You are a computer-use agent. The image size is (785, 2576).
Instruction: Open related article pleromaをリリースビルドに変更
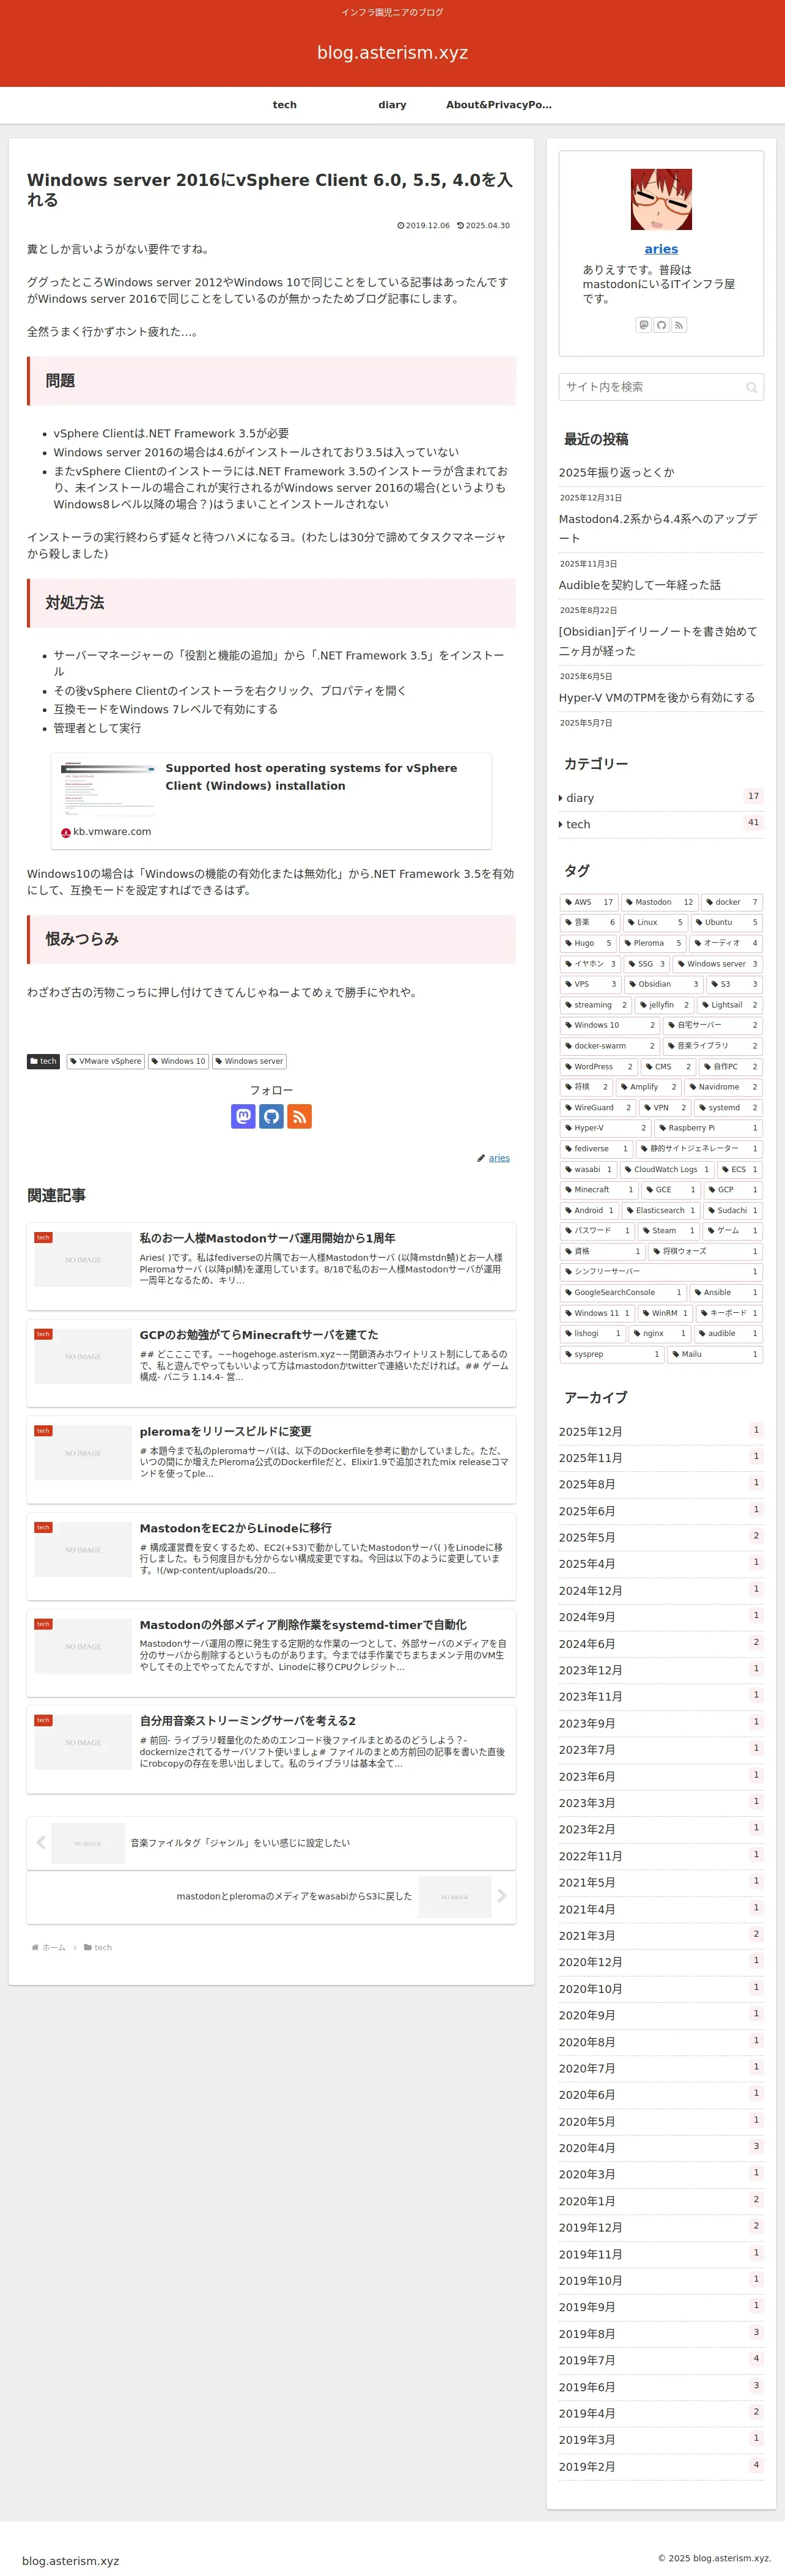coord(271,1460)
